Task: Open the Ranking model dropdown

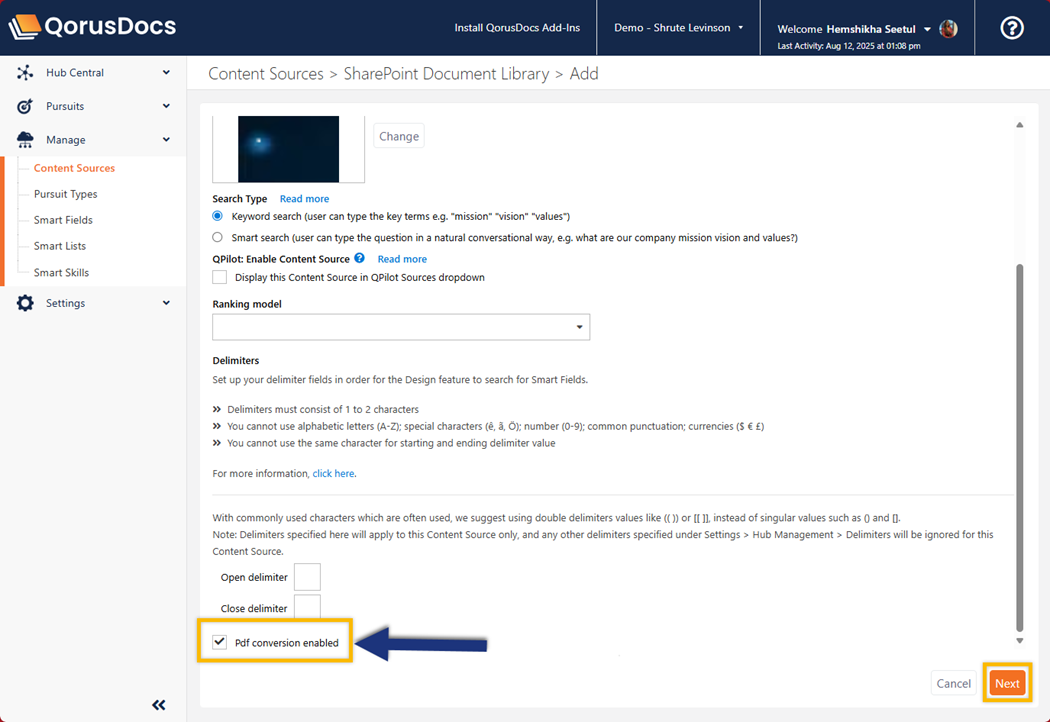Action: pos(401,327)
